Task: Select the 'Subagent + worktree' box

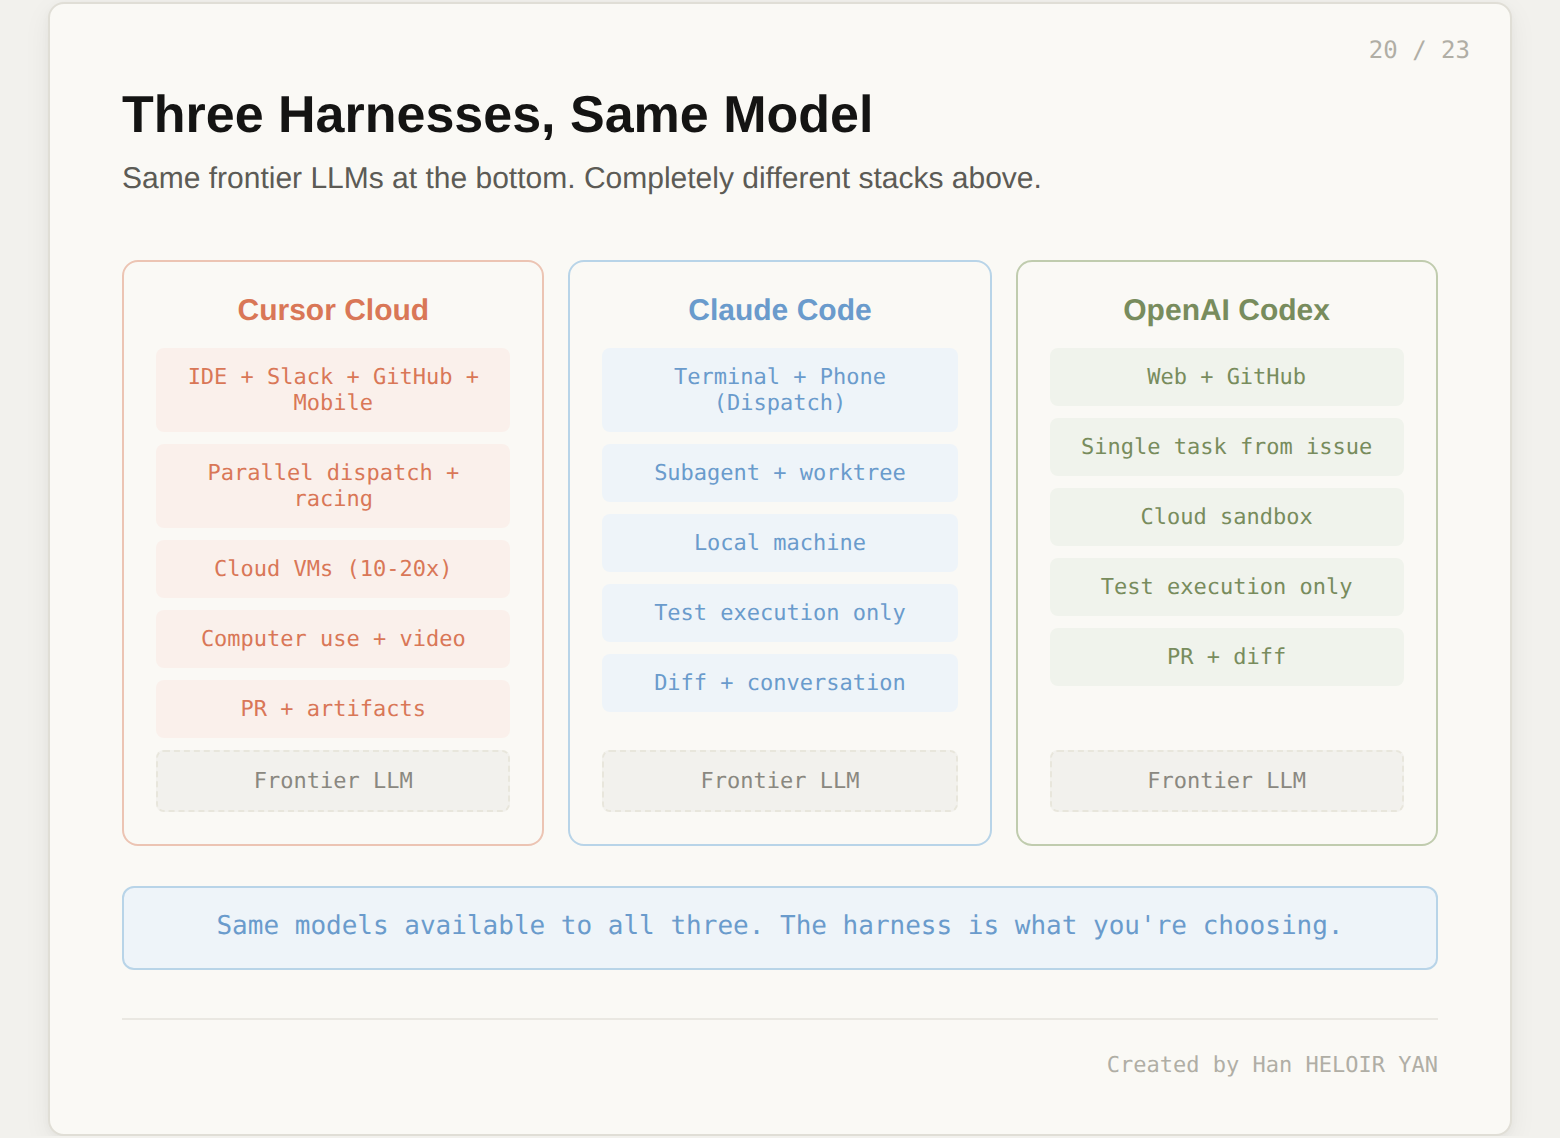Action: [779, 472]
